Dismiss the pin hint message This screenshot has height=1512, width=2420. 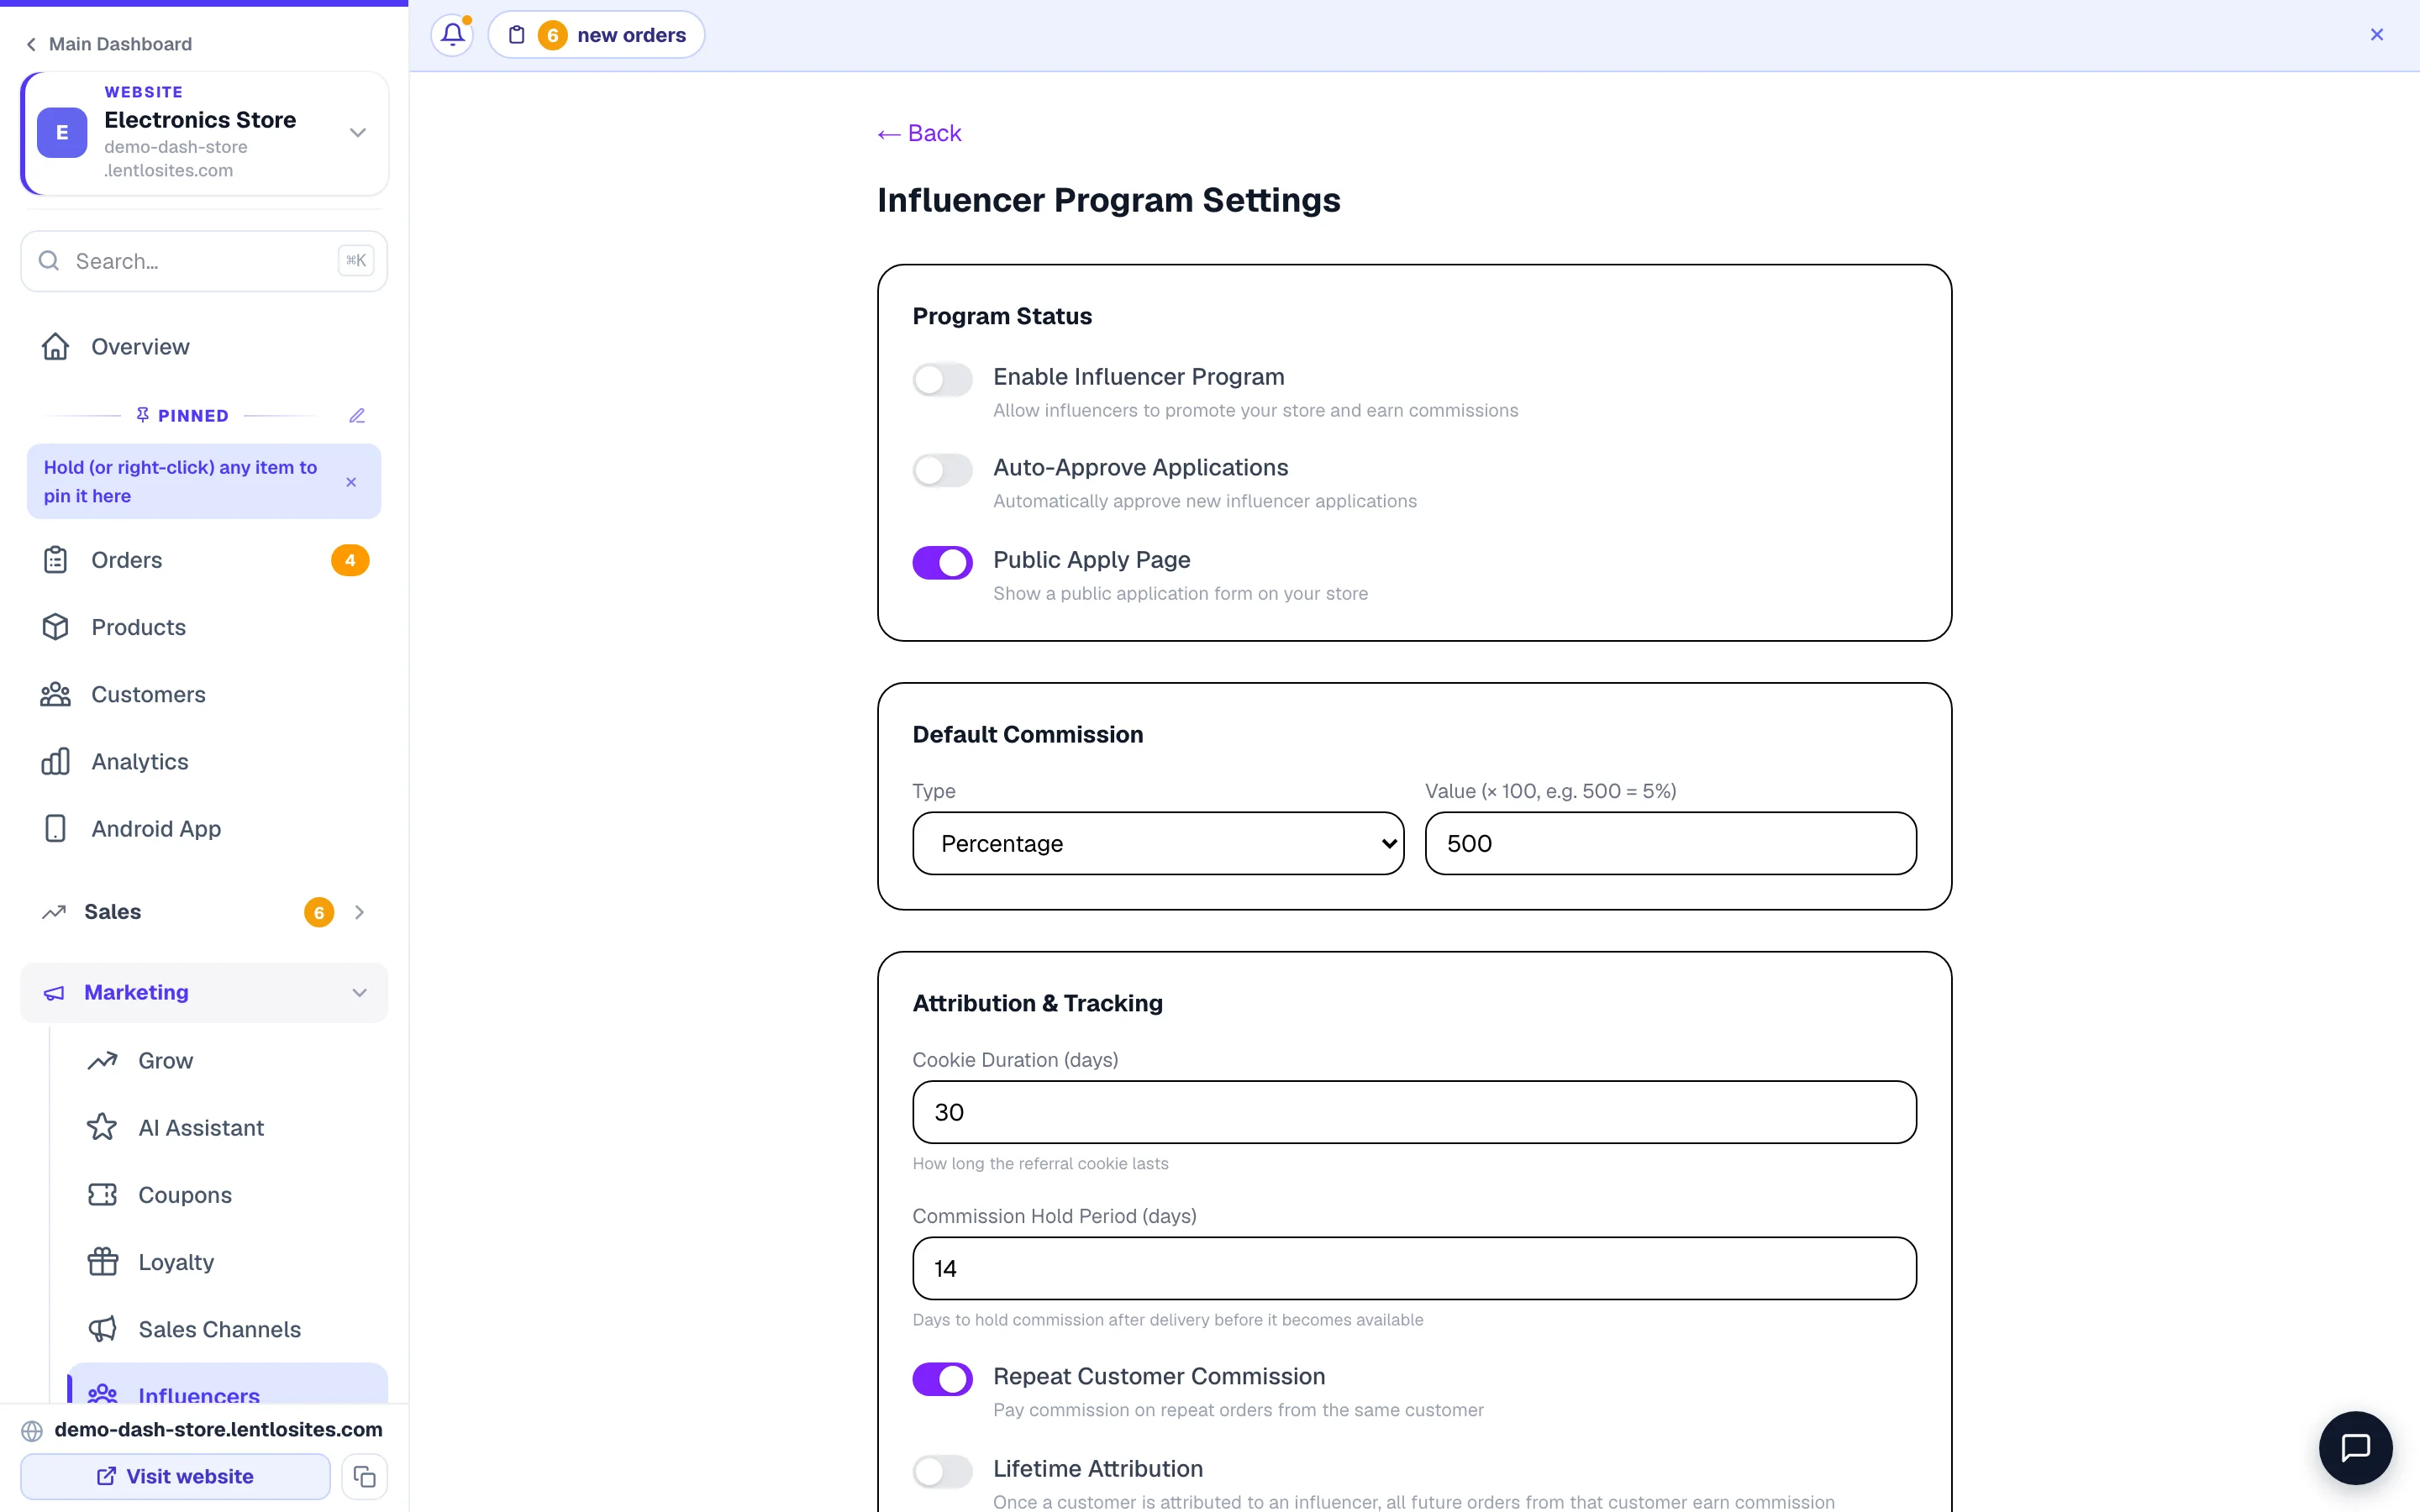[351, 482]
